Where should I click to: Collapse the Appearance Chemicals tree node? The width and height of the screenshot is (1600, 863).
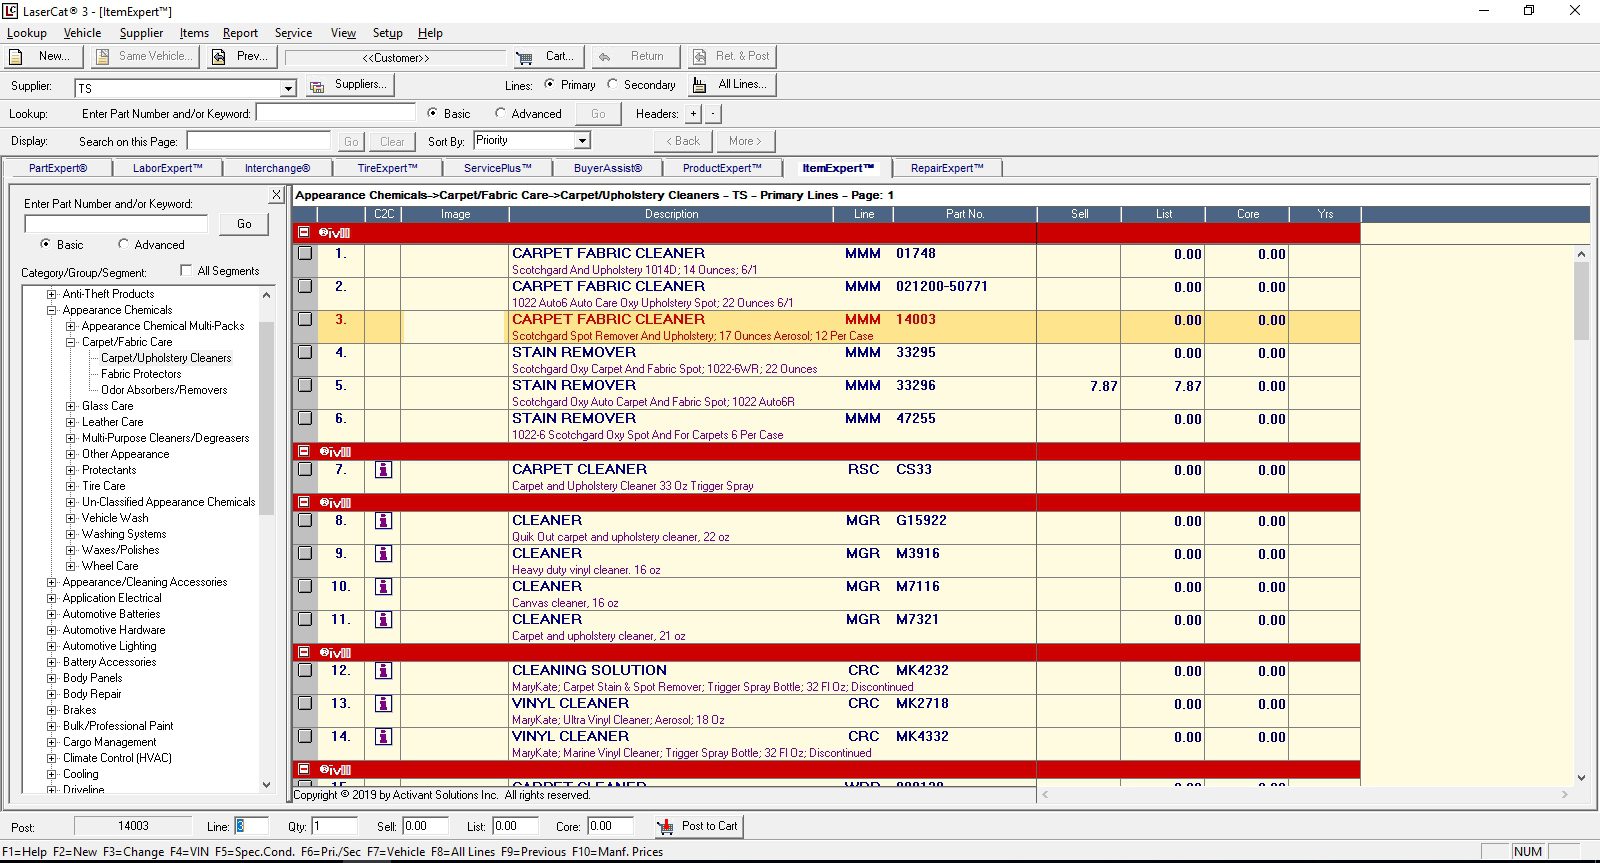[x=52, y=310]
